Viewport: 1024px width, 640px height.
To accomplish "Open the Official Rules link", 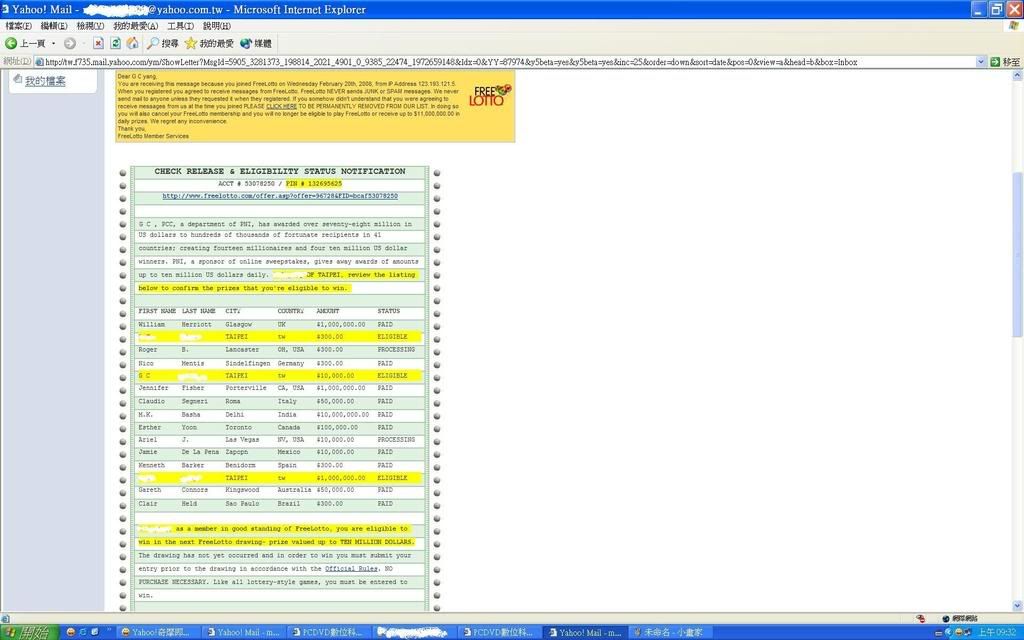I will (x=351, y=569).
